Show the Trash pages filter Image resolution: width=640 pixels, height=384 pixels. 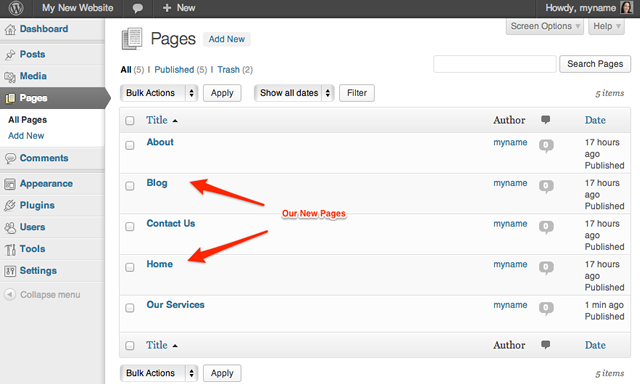click(x=229, y=70)
